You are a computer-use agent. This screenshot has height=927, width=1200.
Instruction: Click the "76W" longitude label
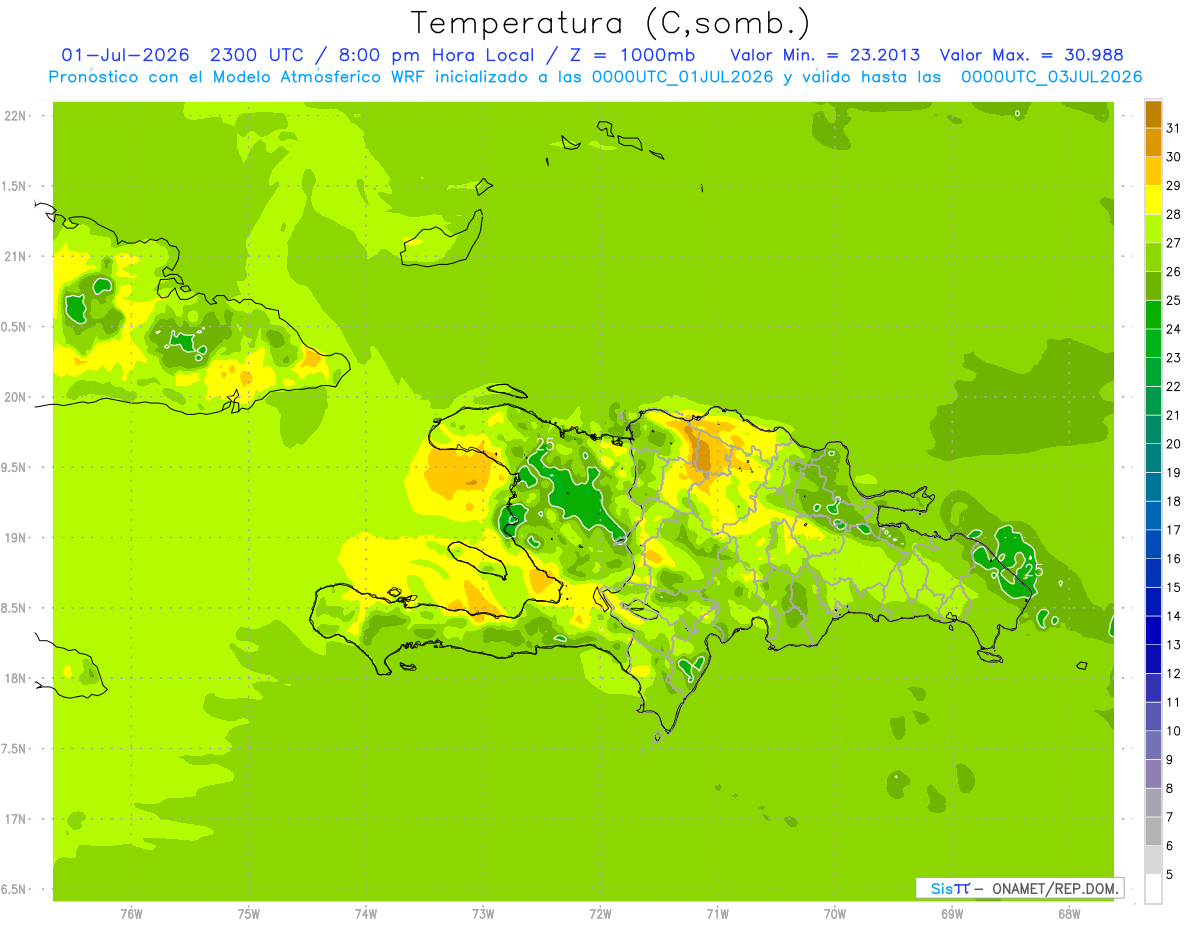131,913
